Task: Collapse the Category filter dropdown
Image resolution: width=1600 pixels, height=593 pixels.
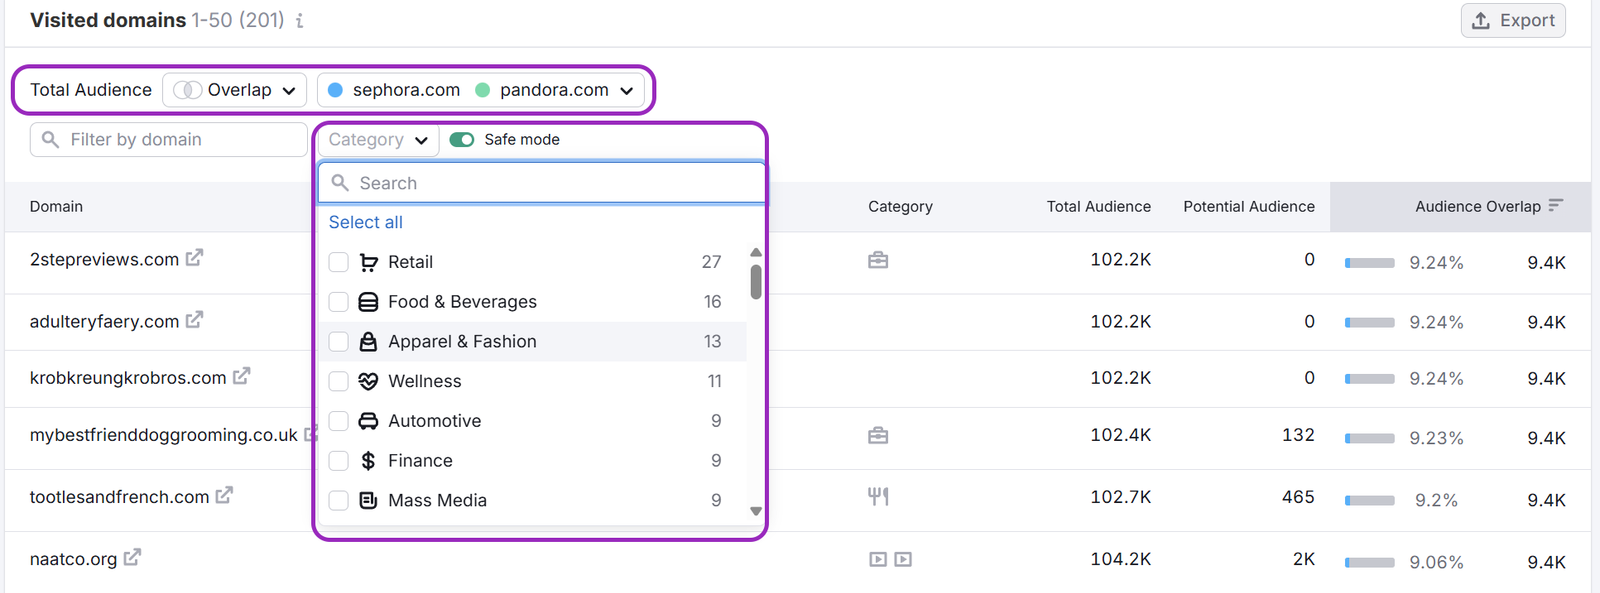Action: tap(378, 140)
